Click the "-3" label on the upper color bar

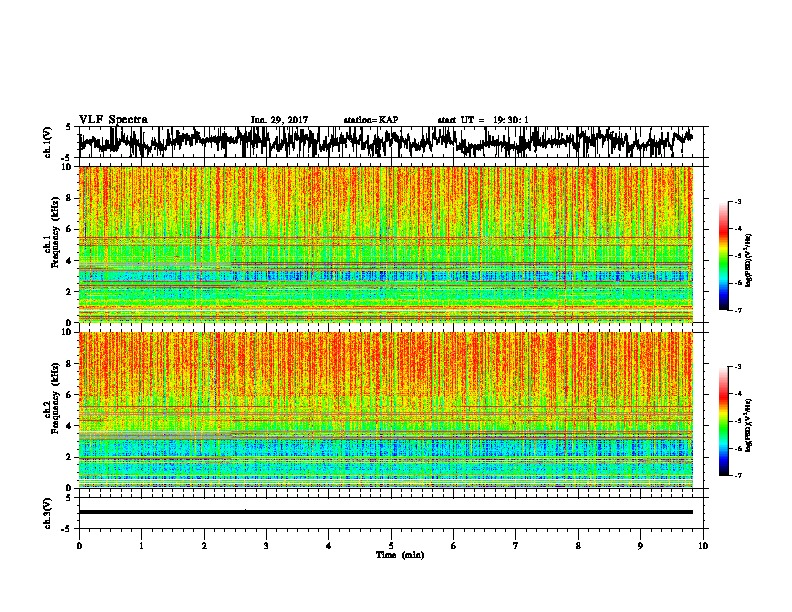[737, 201]
